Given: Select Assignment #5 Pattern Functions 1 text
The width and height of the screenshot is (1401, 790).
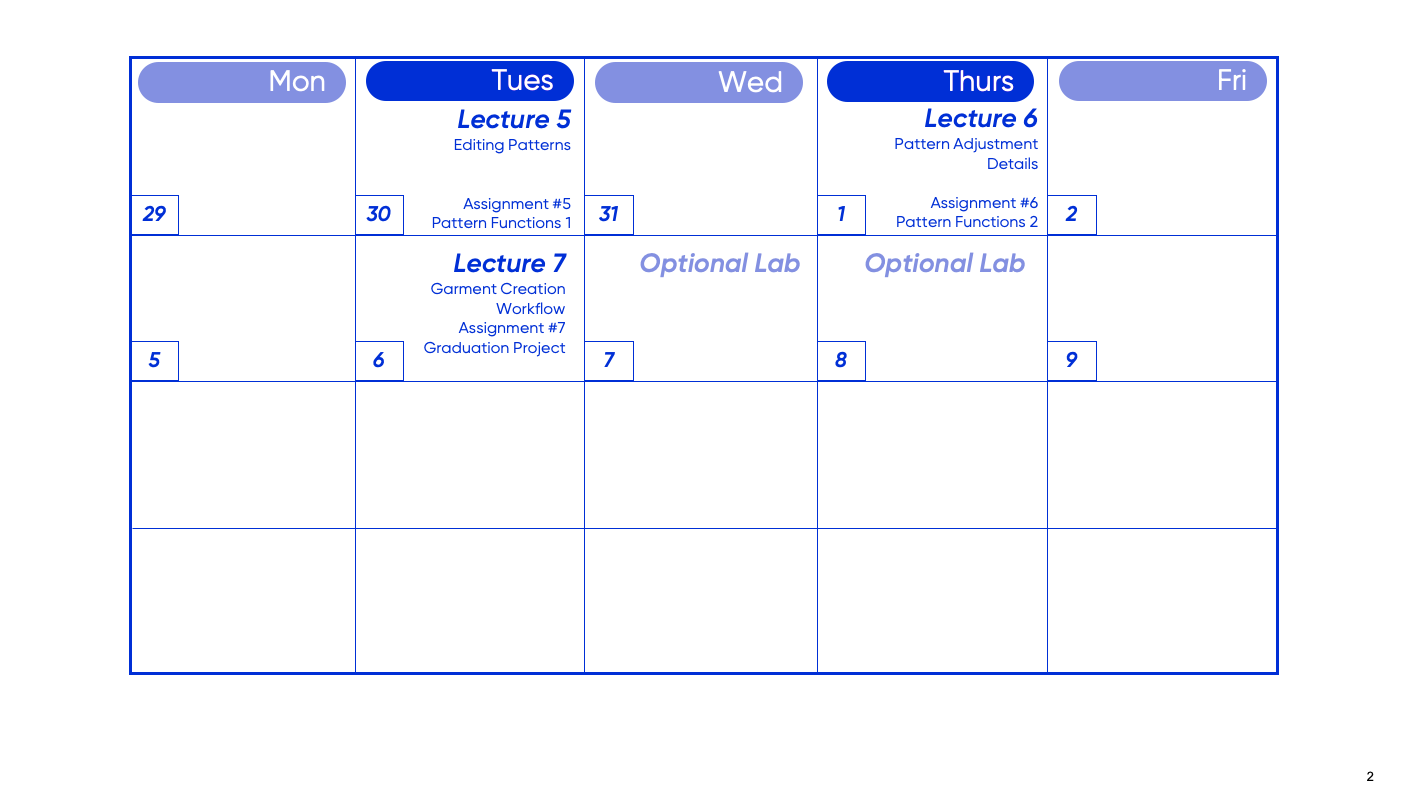Looking at the screenshot, I should [x=502, y=213].
